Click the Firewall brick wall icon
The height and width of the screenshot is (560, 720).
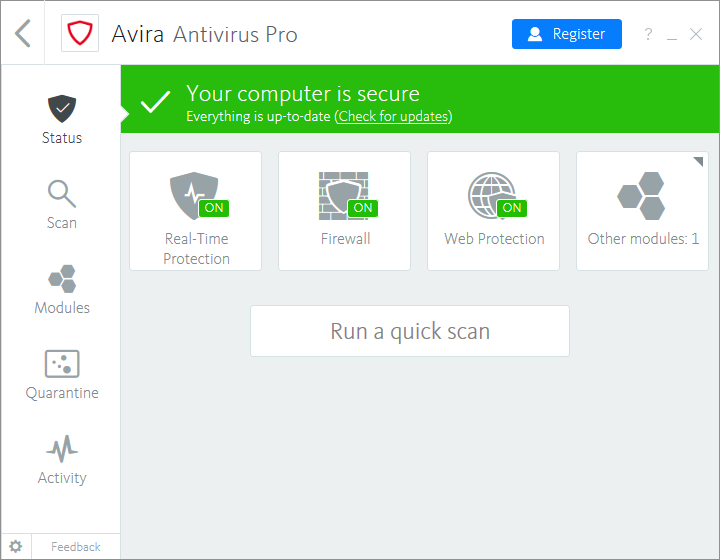click(341, 195)
